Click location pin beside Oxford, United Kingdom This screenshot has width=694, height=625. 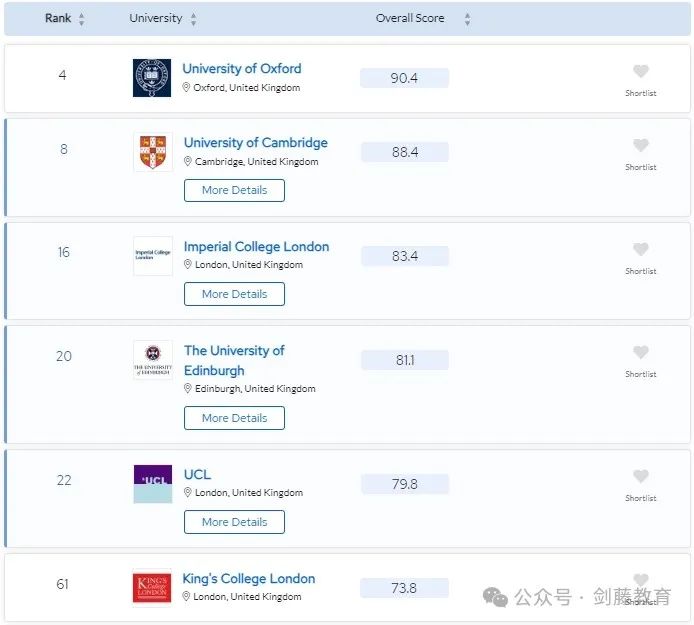(x=186, y=88)
